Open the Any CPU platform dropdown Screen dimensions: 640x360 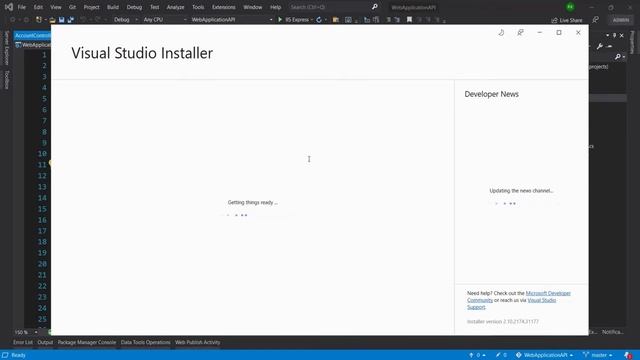pos(164,20)
